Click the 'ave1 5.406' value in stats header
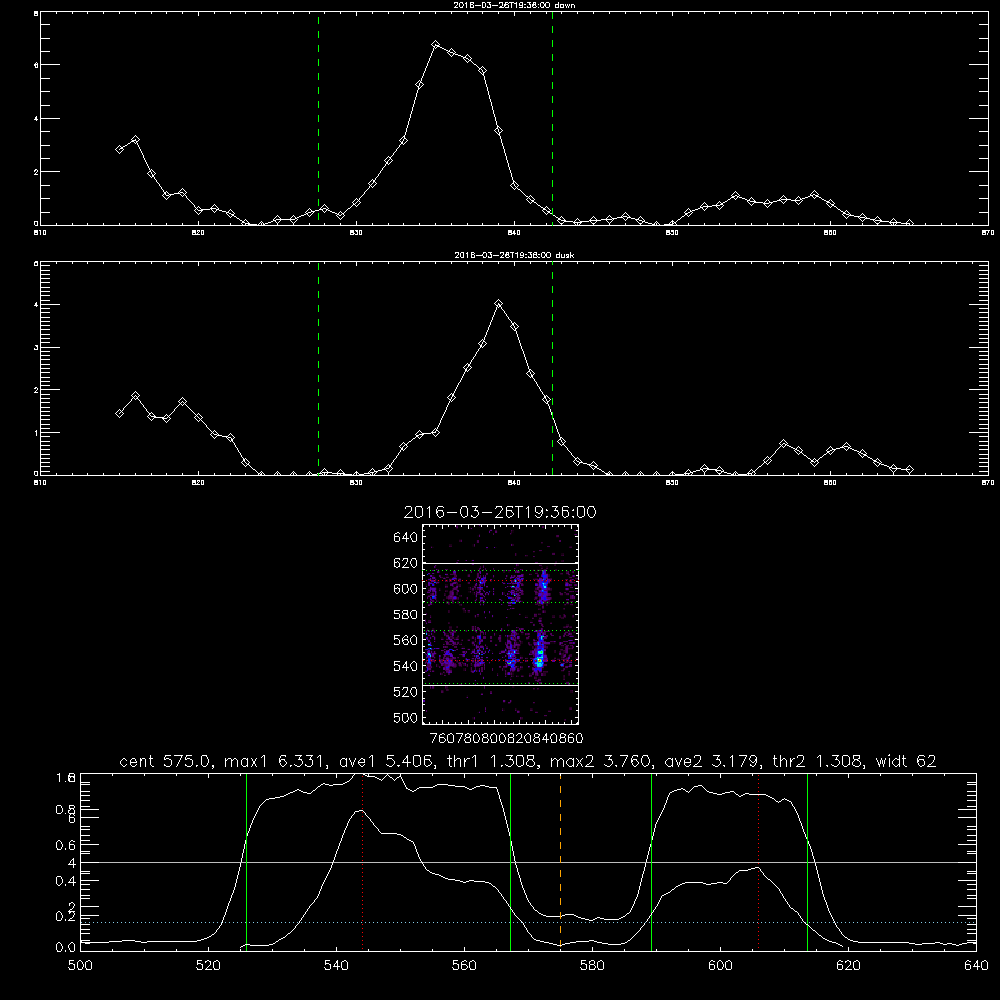This screenshot has width=1000, height=1000. tap(390, 761)
